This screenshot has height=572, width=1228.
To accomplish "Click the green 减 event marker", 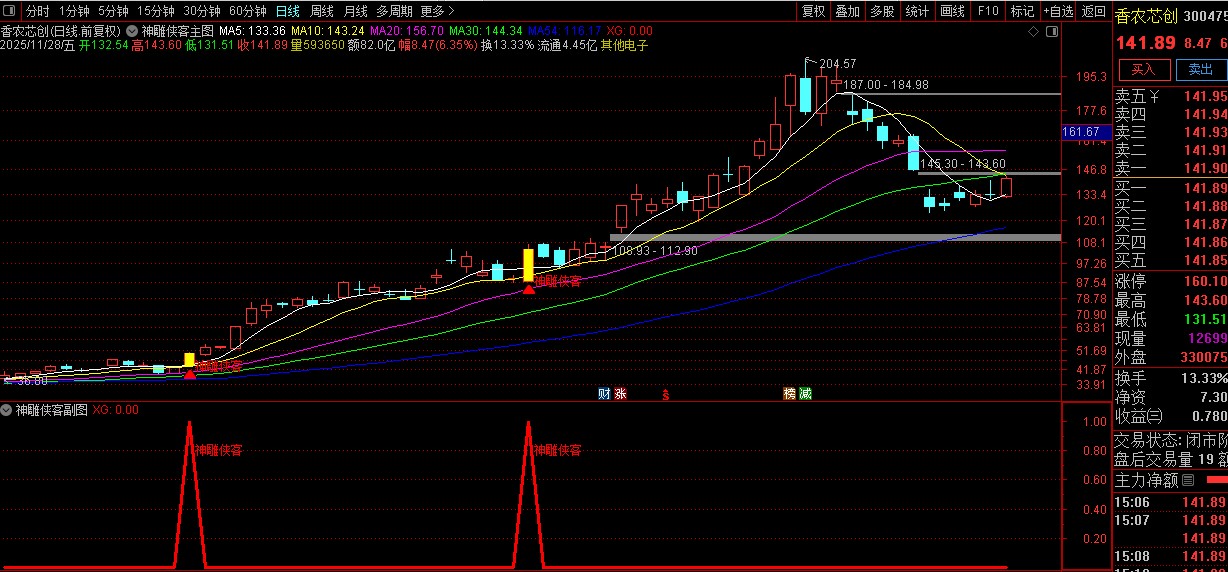I will pos(805,393).
